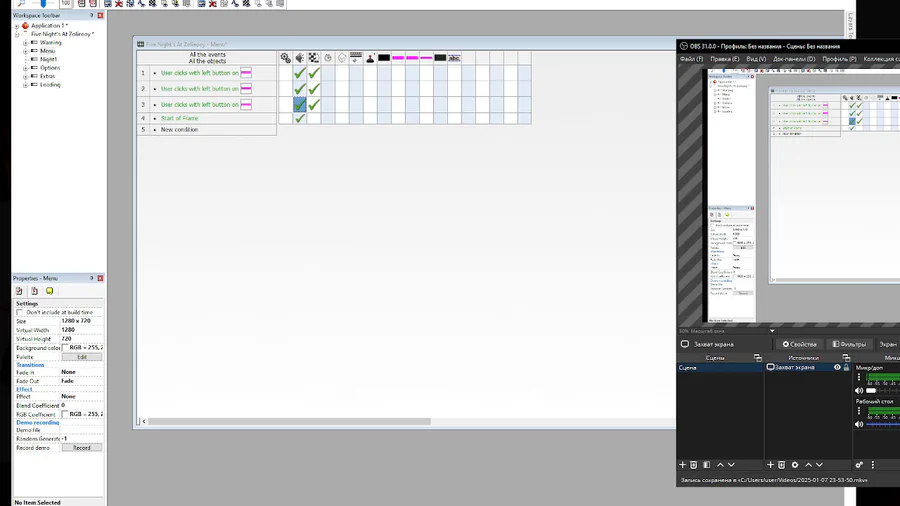The width and height of the screenshot is (900, 506).
Task: Mute the Микр/доп audio channel
Action: pos(859,390)
